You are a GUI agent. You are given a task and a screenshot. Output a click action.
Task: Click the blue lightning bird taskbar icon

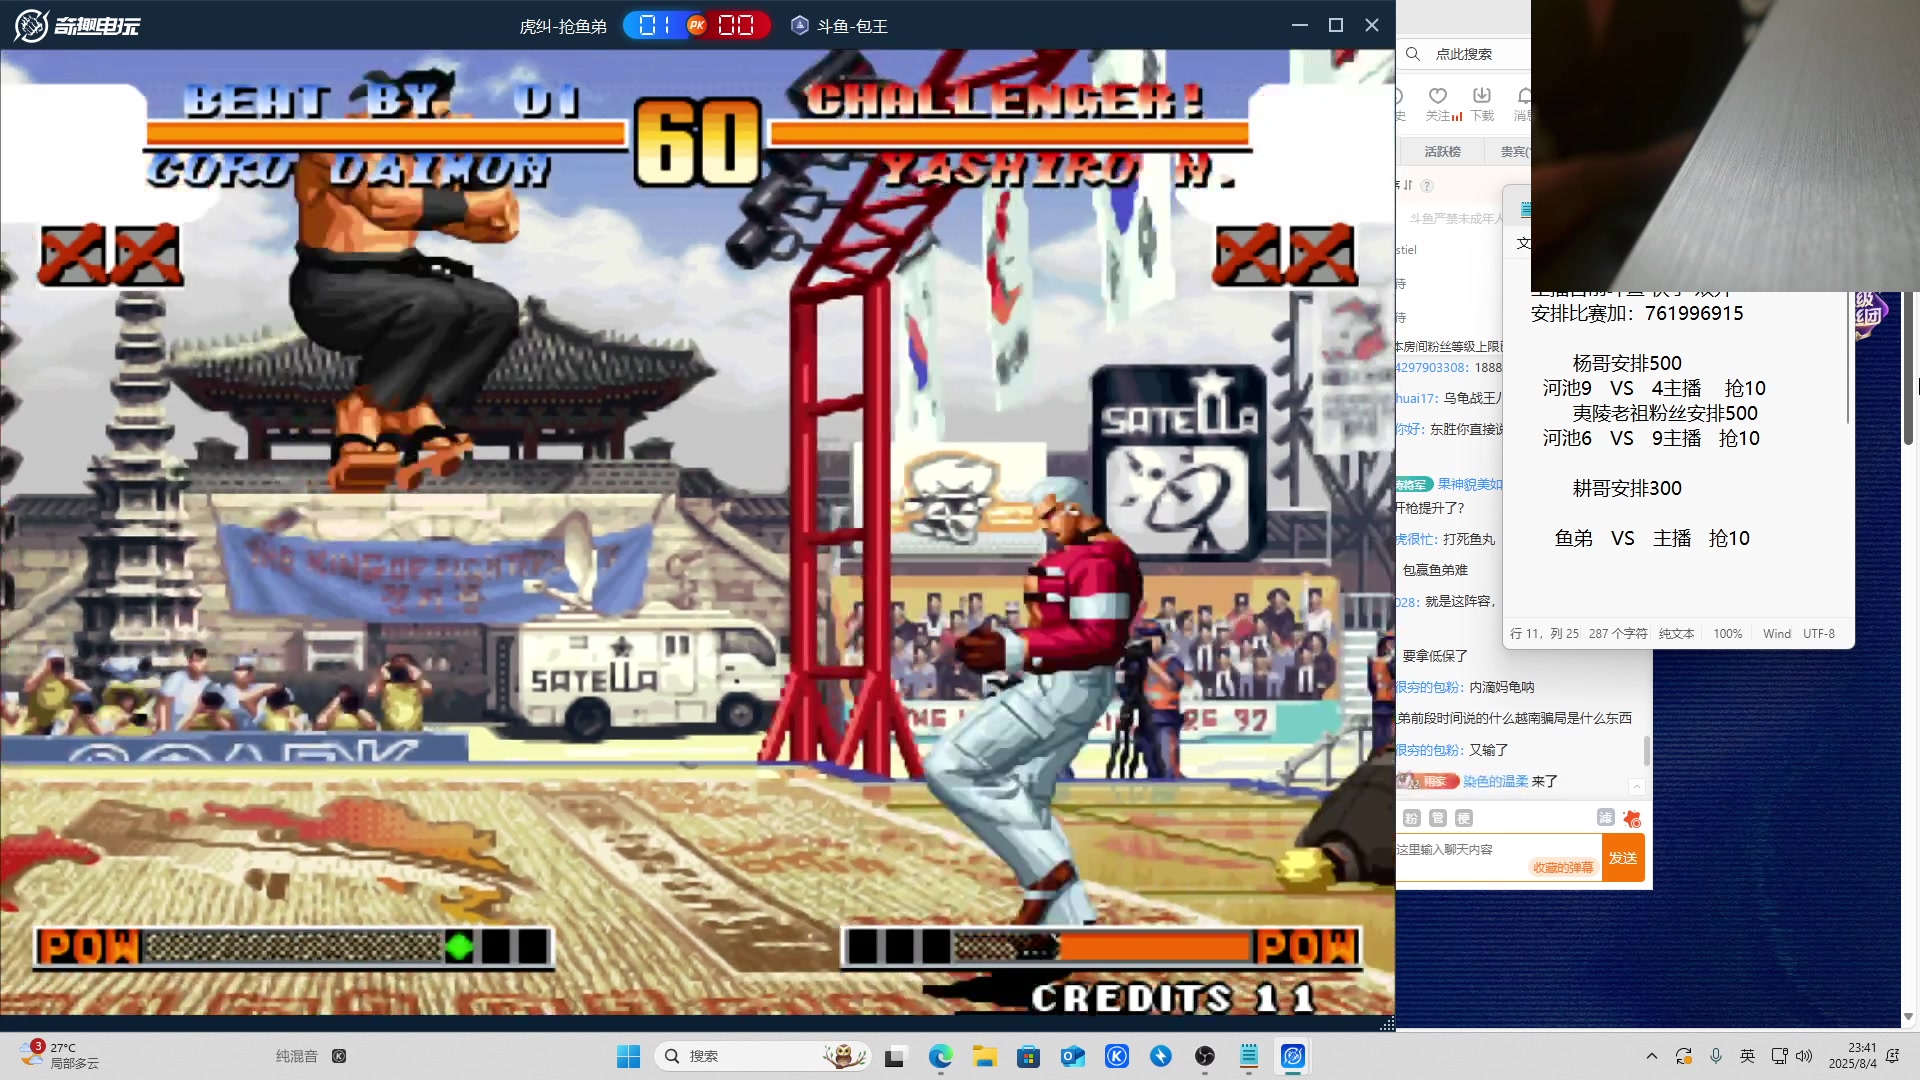click(x=1161, y=1056)
